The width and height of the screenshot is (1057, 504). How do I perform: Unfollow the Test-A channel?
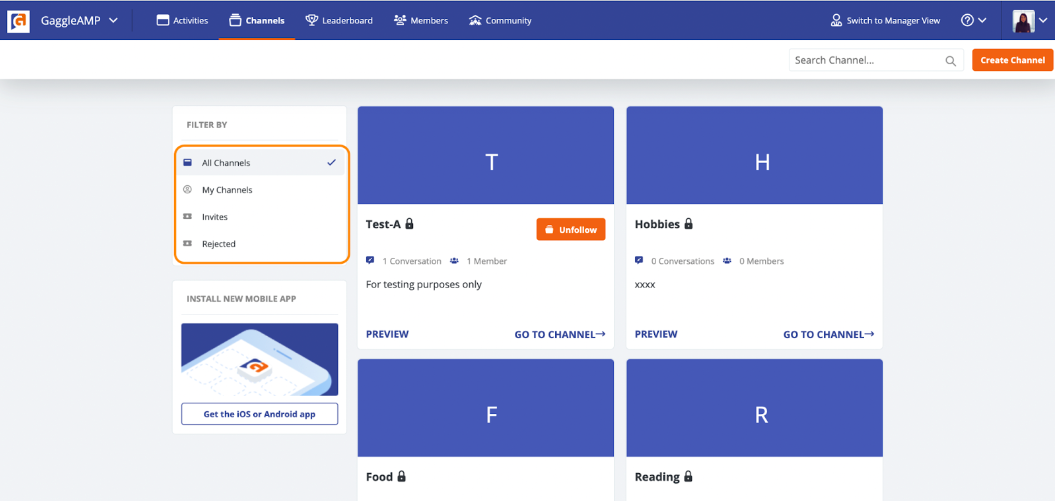(571, 229)
